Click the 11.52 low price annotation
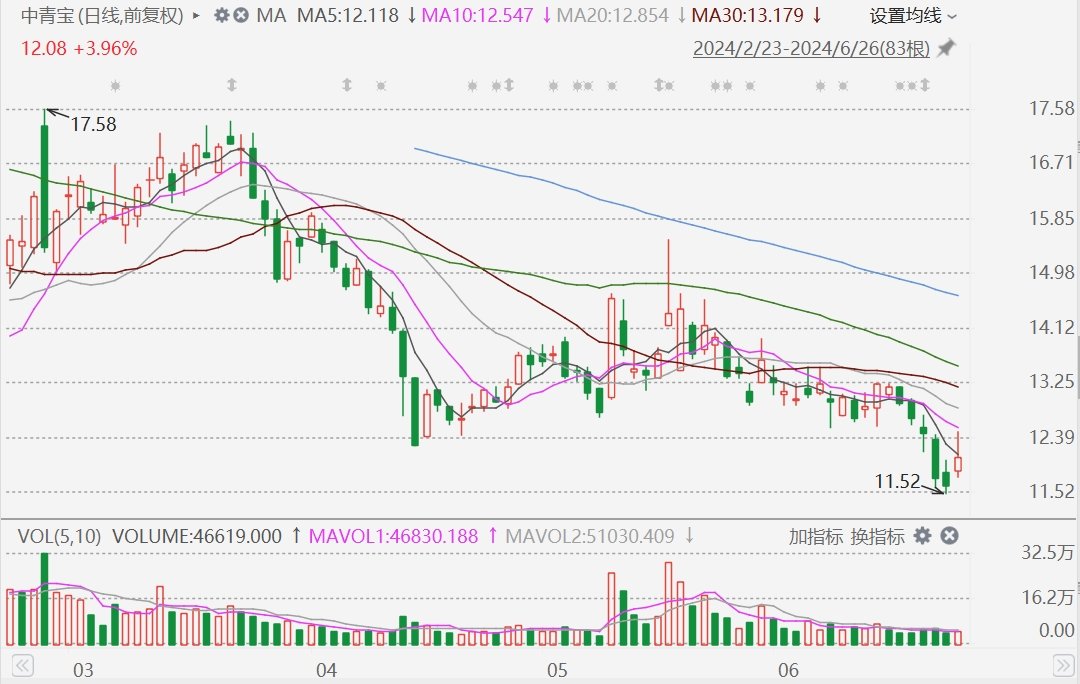This screenshot has height=684, width=1080. (x=897, y=481)
